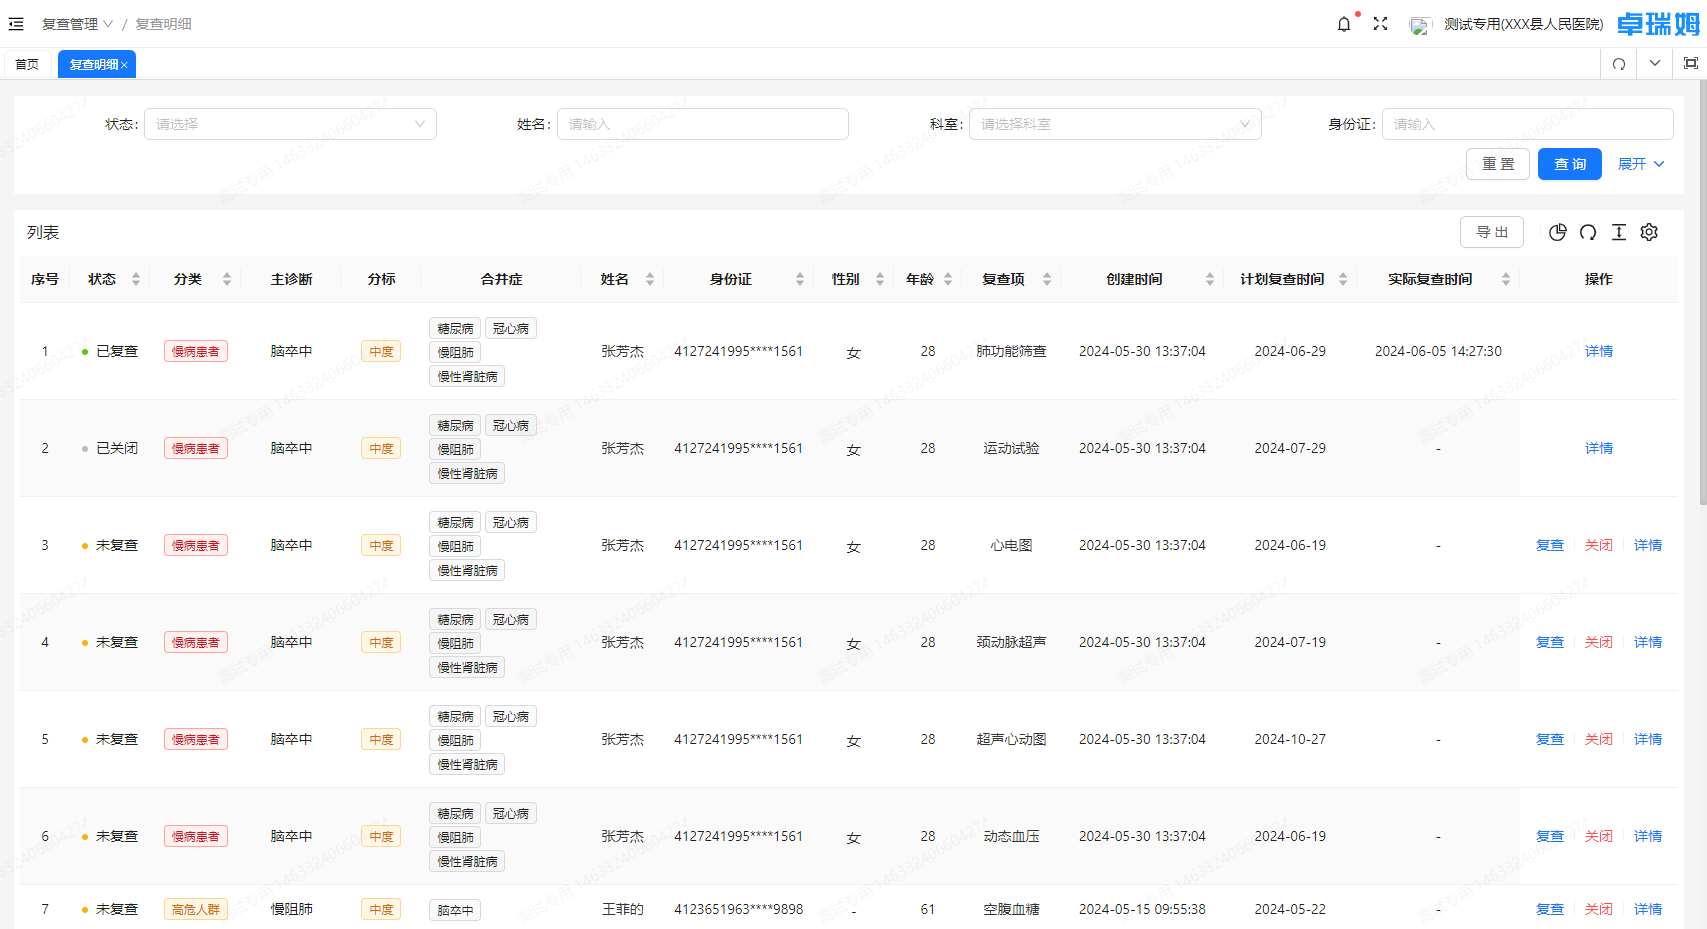Open the 状态 select dropdown
The image size is (1707, 929).
pyautogui.click(x=290, y=124)
